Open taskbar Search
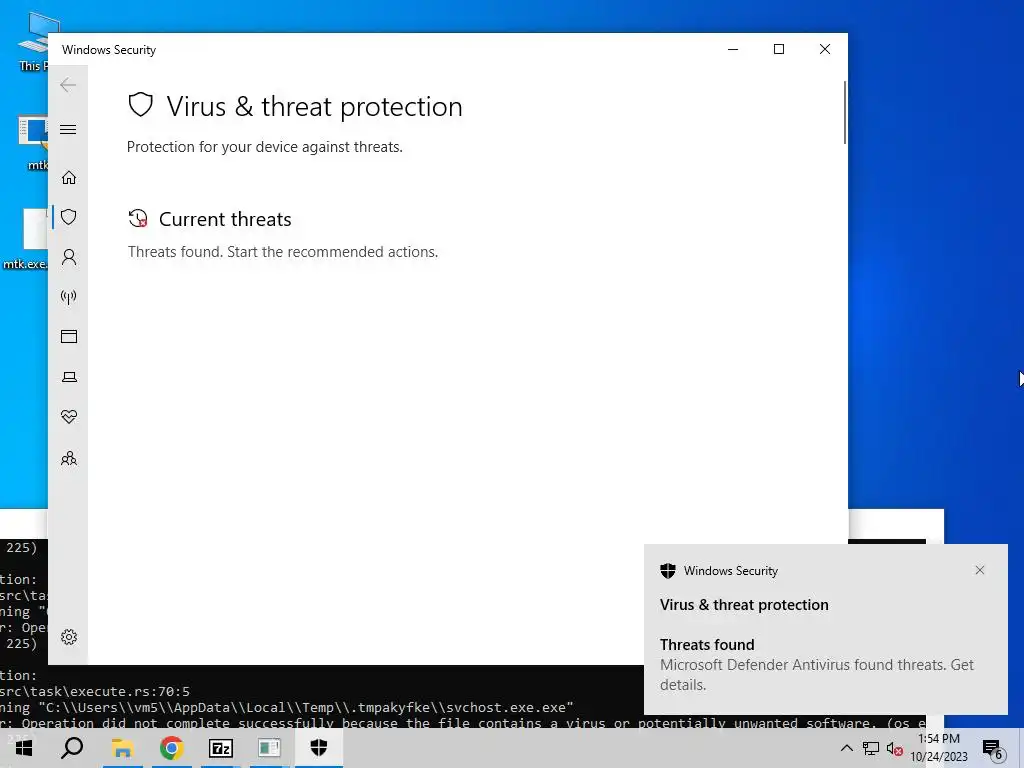Image resolution: width=1024 pixels, height=768 pixels. pyautogui.click(x=72, y=748)
